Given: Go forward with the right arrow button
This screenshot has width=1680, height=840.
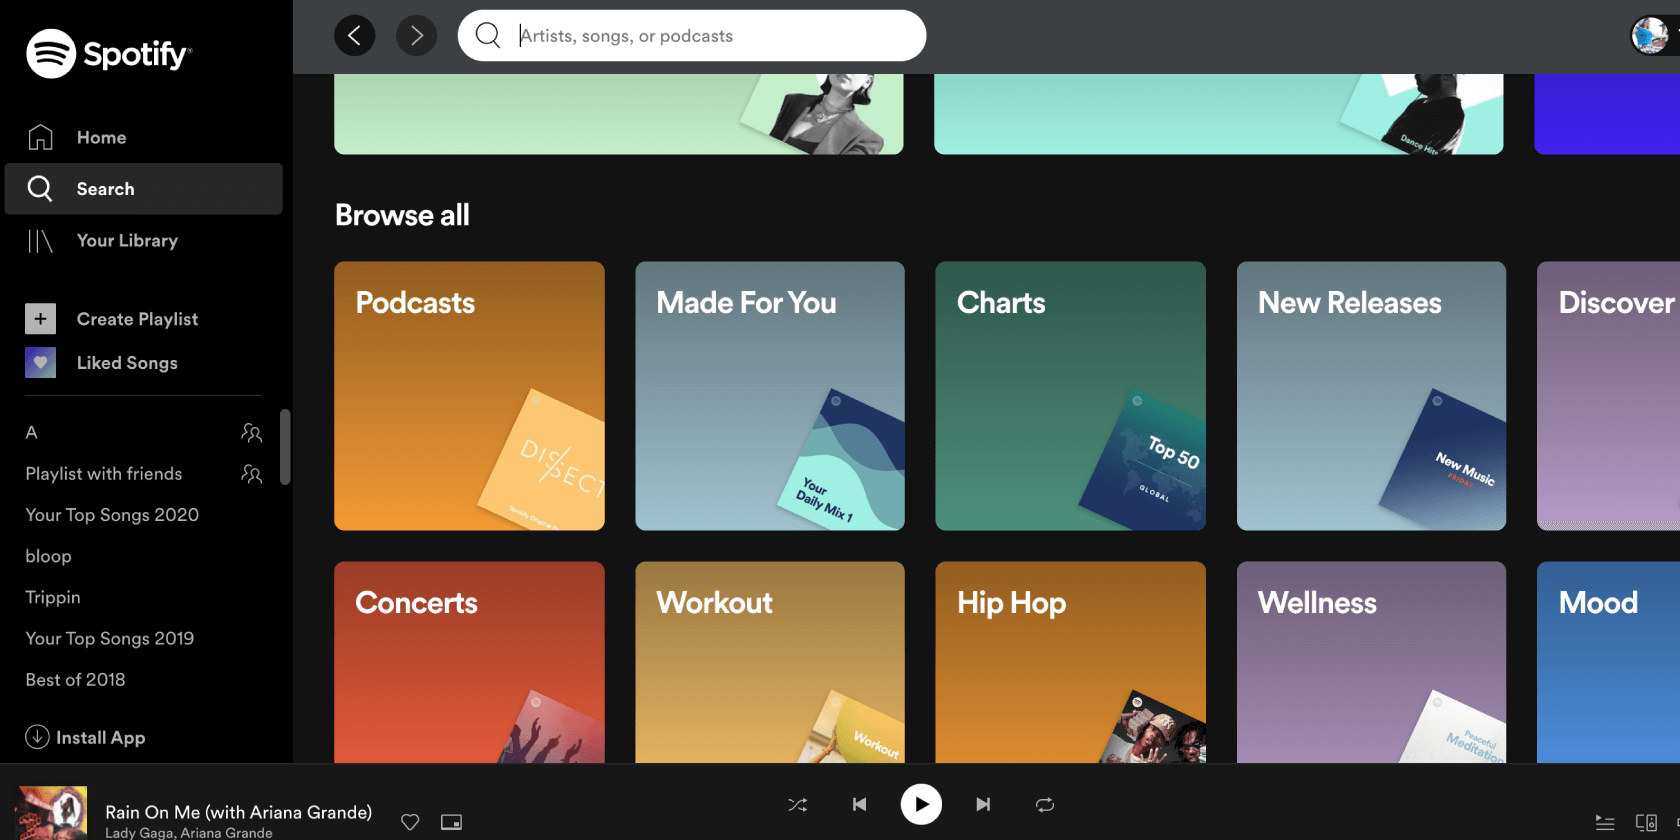Looking at the screenshot, I should point(417,36).
